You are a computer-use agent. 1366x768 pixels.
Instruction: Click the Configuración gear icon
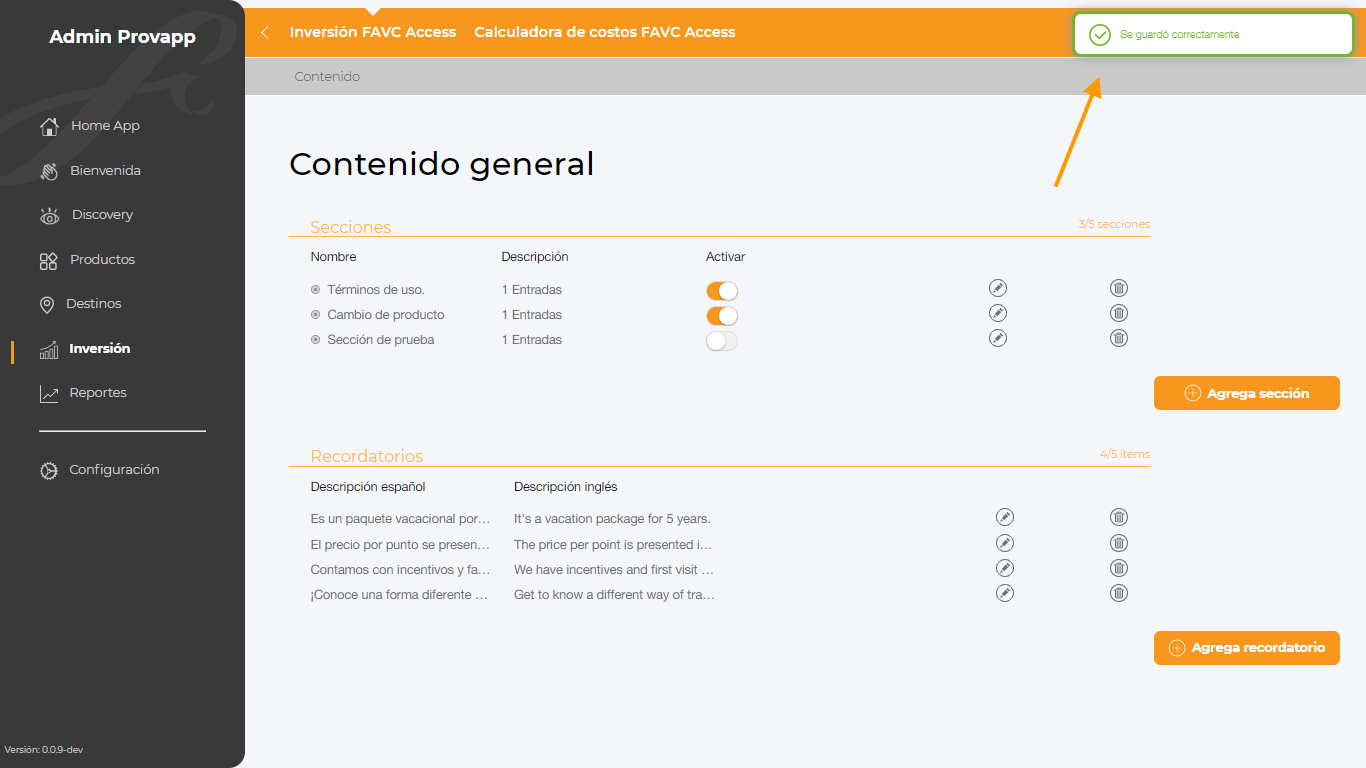point(49,470)
